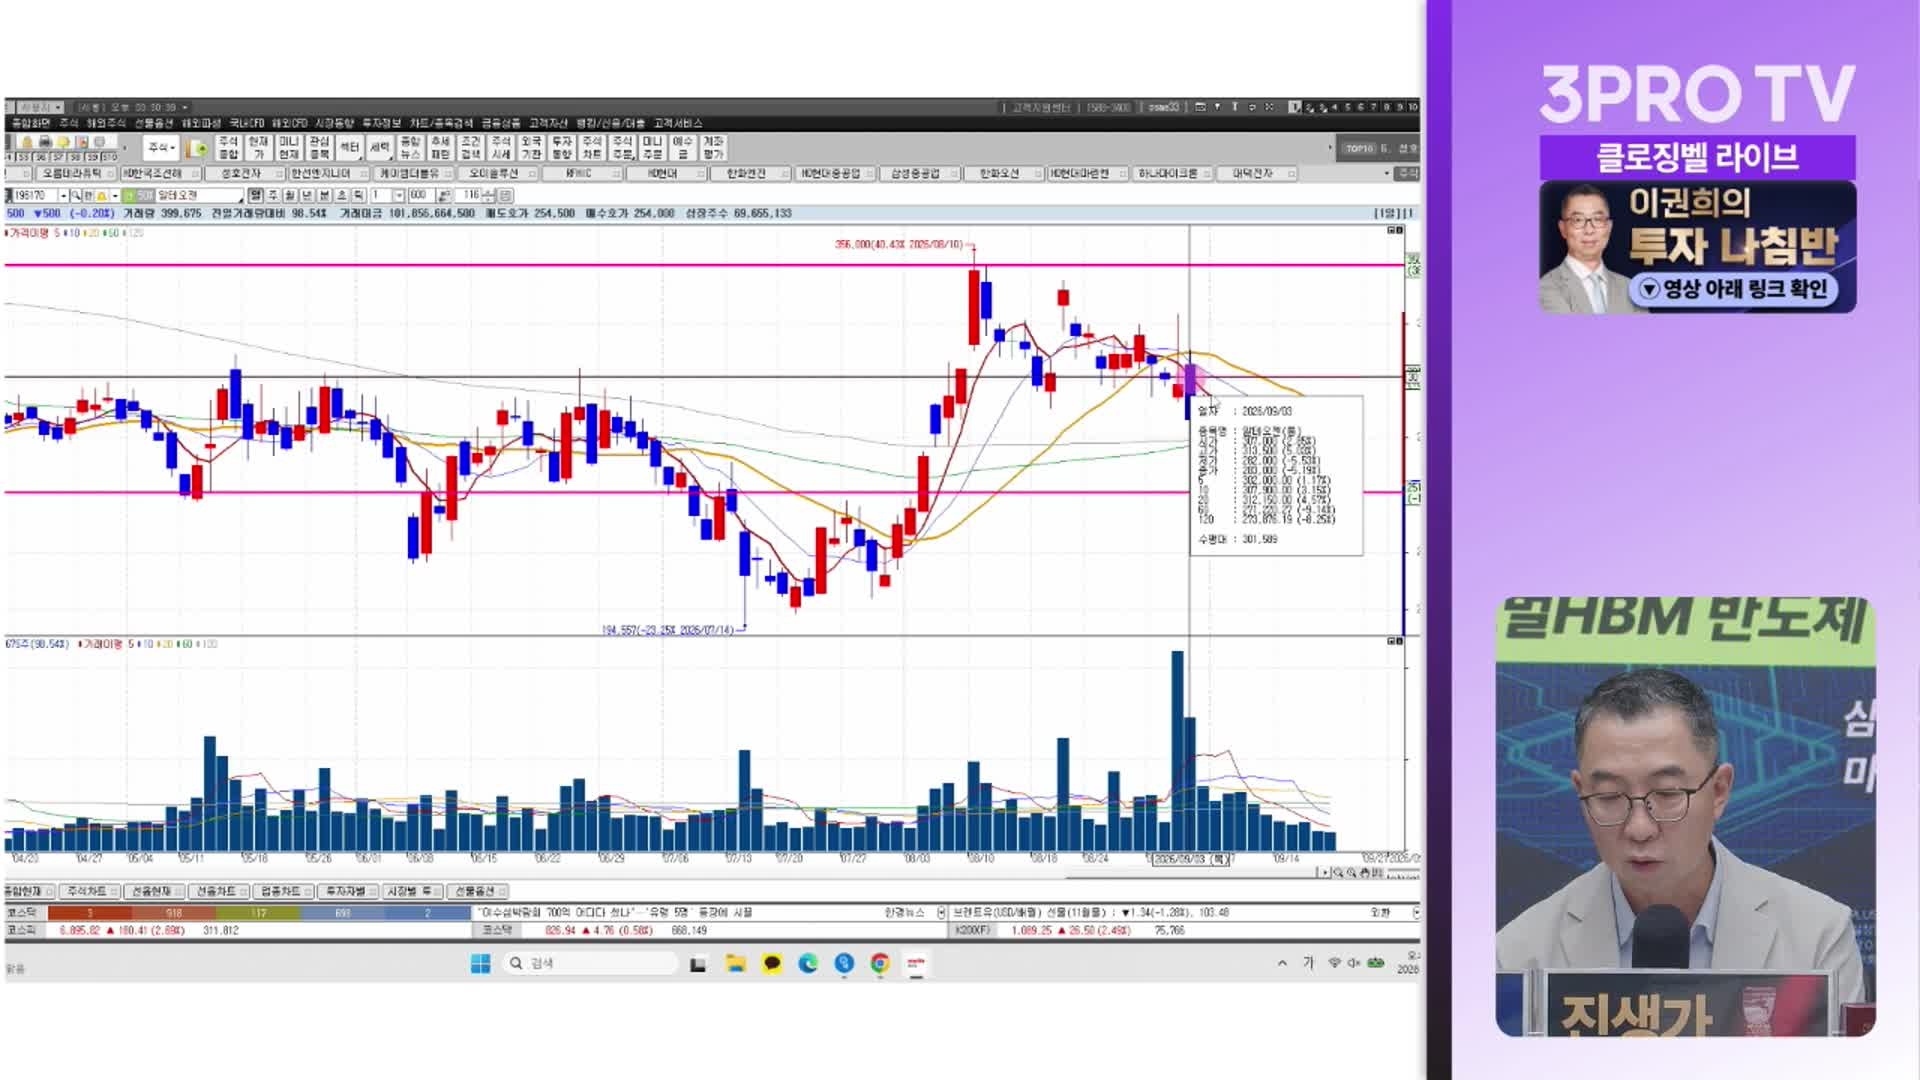Open Google Chrome from the taskbar
The height and width of the screenshot is (1080, 1920).
click(x=880, y=963)
